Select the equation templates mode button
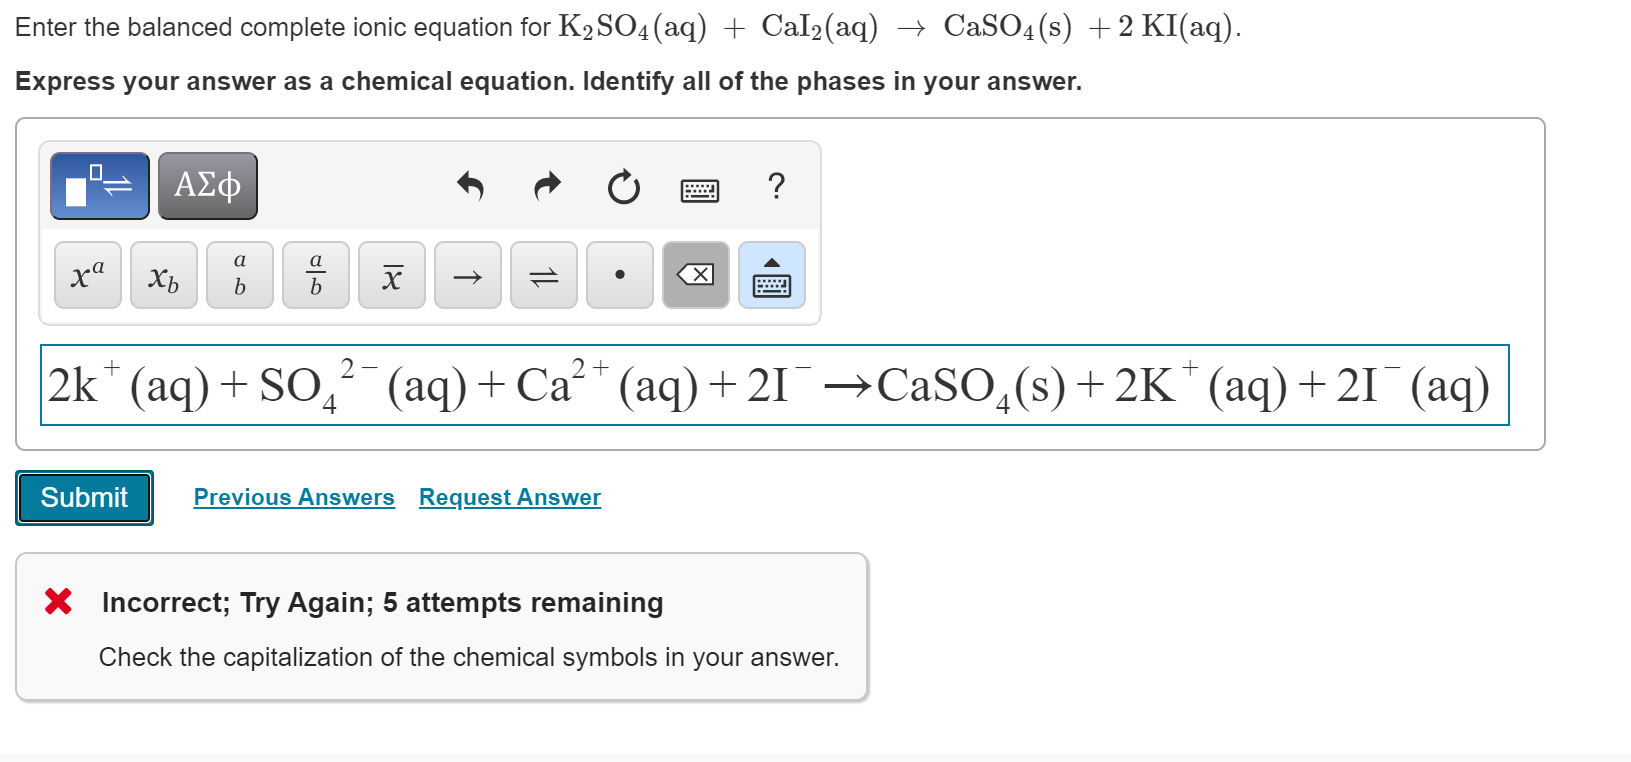Image resolution: width=1631 pixels, height=762 pixels. [x=99, y=185]
